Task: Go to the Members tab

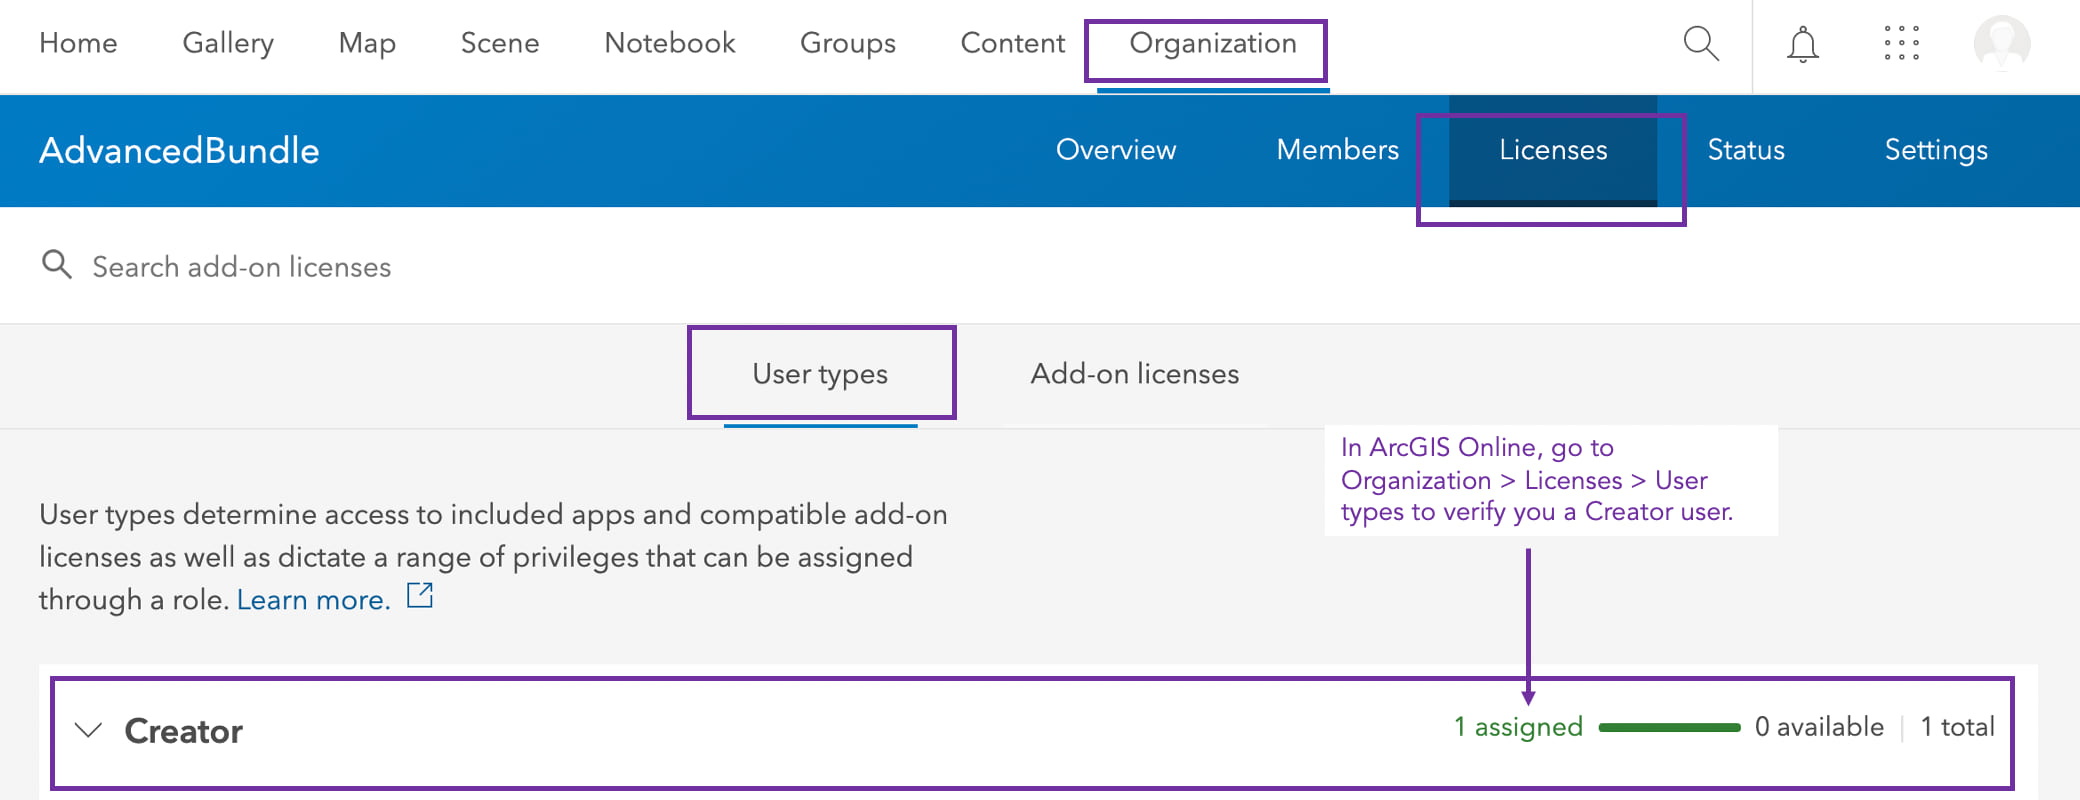Action: click(1337, 150)
